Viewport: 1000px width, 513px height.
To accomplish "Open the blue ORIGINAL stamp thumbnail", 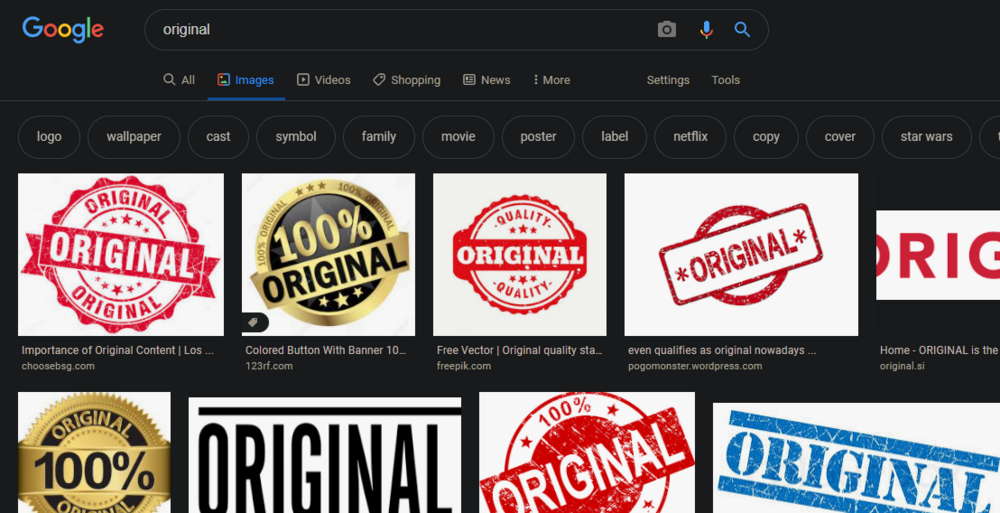I will click(856, 457).
